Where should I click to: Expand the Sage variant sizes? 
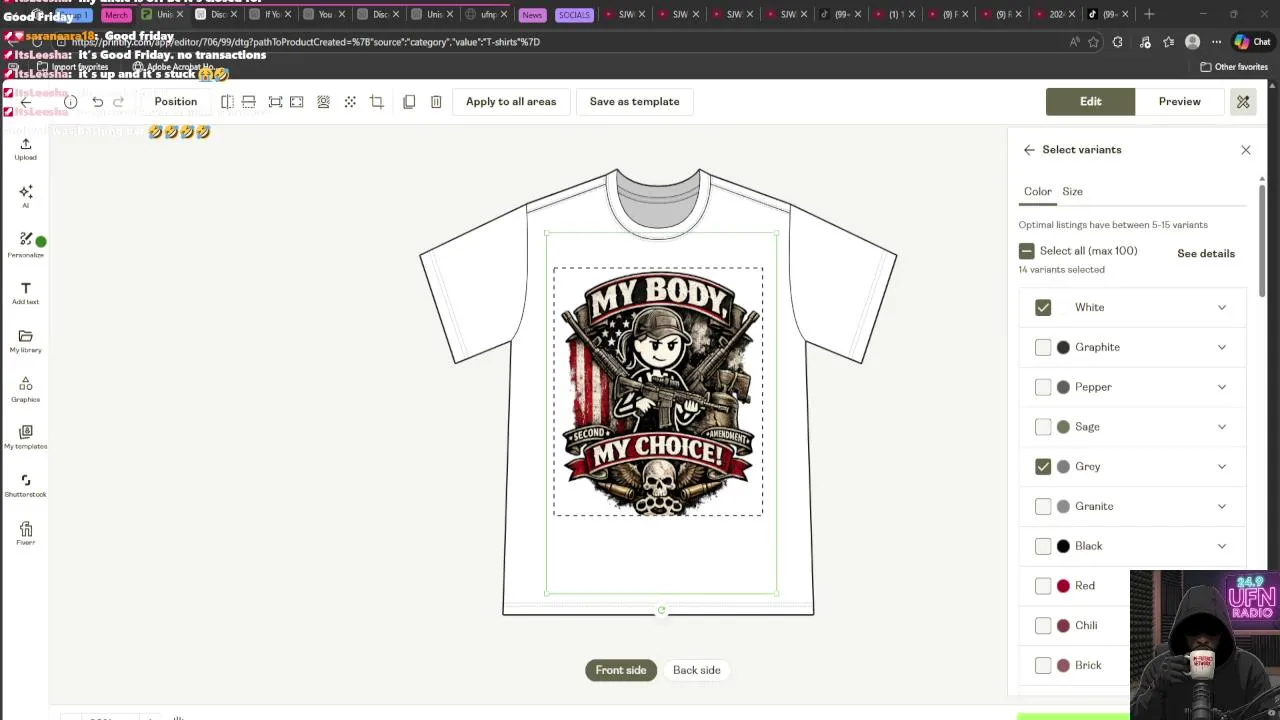[1222, 427]
